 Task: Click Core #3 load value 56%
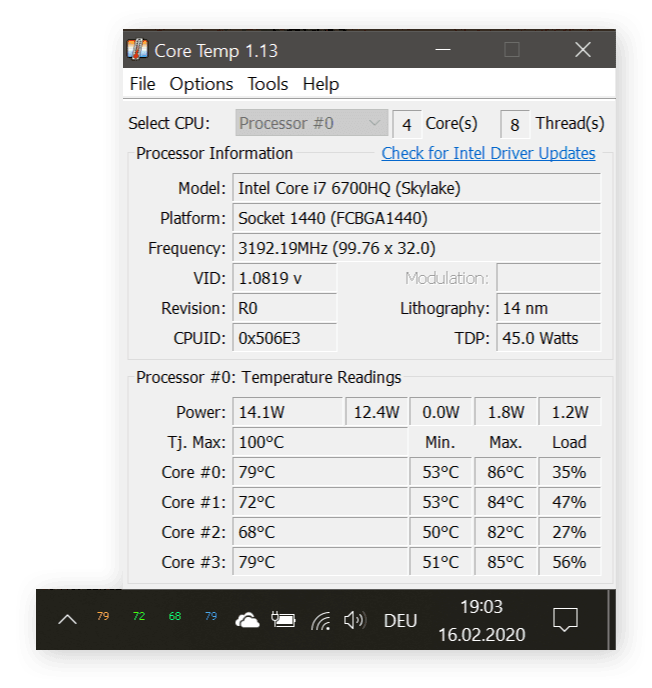click(570, 562)
